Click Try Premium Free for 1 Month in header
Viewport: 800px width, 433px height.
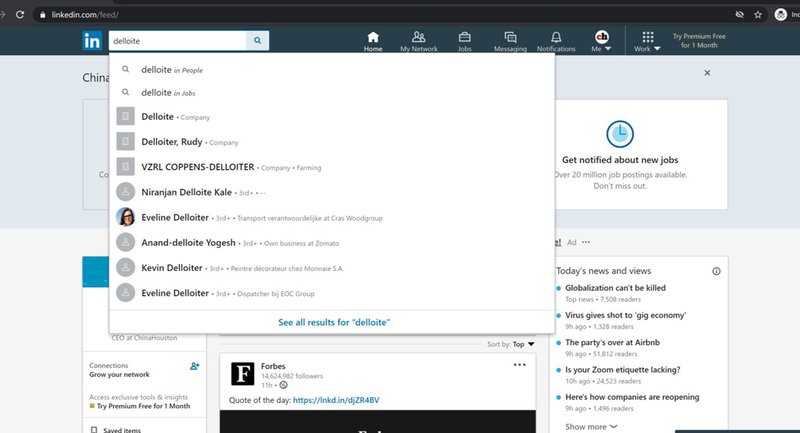(x=699, y=41)
